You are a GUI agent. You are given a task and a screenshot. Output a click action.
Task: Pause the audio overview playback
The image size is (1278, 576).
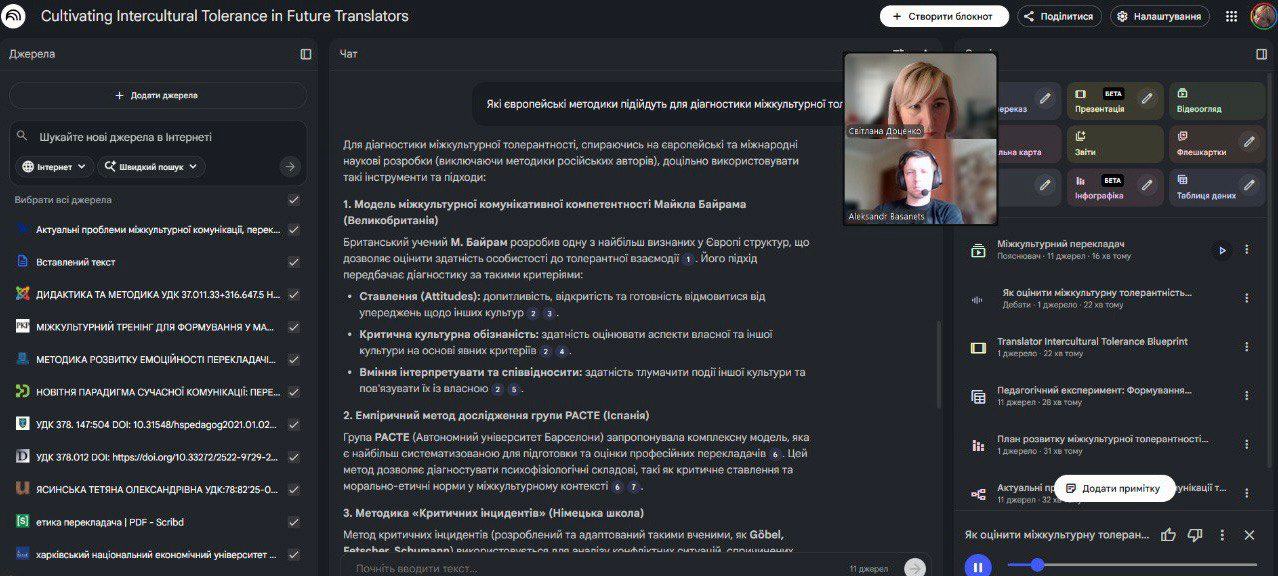coord(978,566)
